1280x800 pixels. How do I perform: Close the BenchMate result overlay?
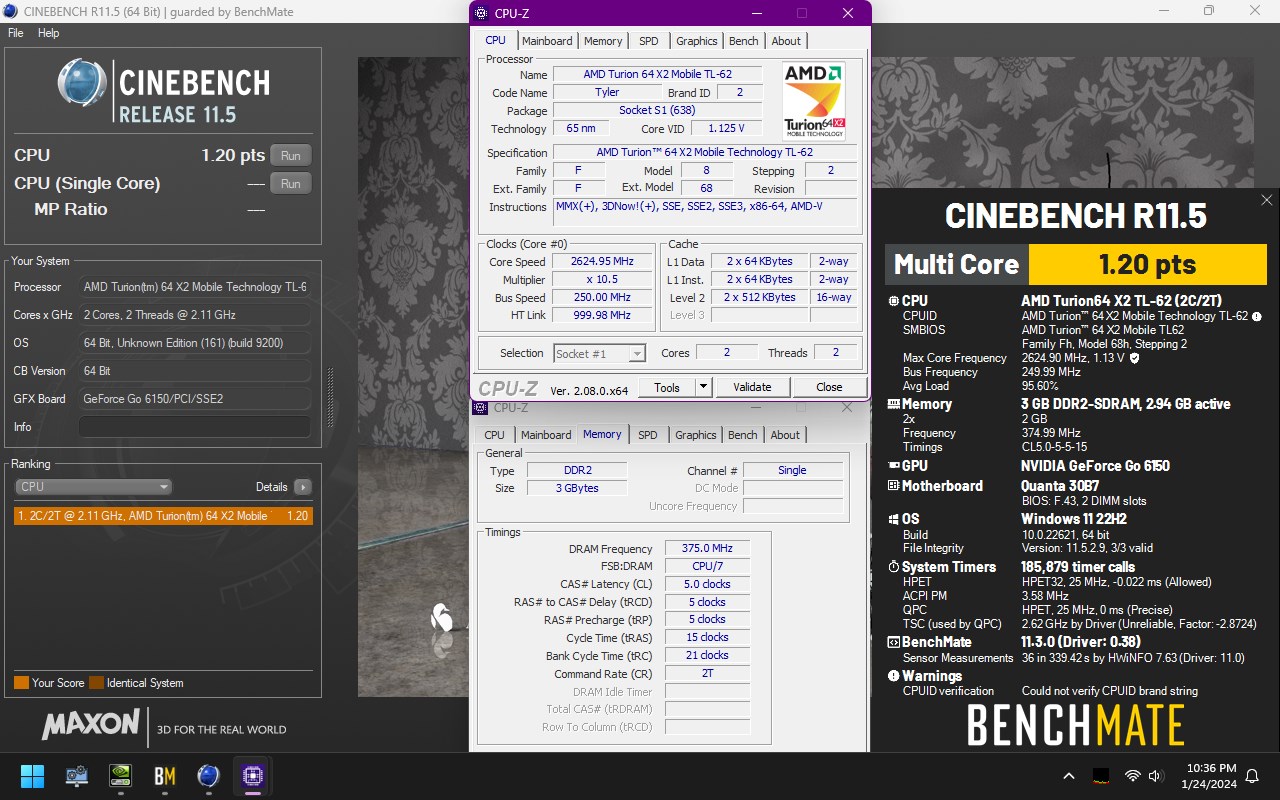click(x=1266, y=200)
